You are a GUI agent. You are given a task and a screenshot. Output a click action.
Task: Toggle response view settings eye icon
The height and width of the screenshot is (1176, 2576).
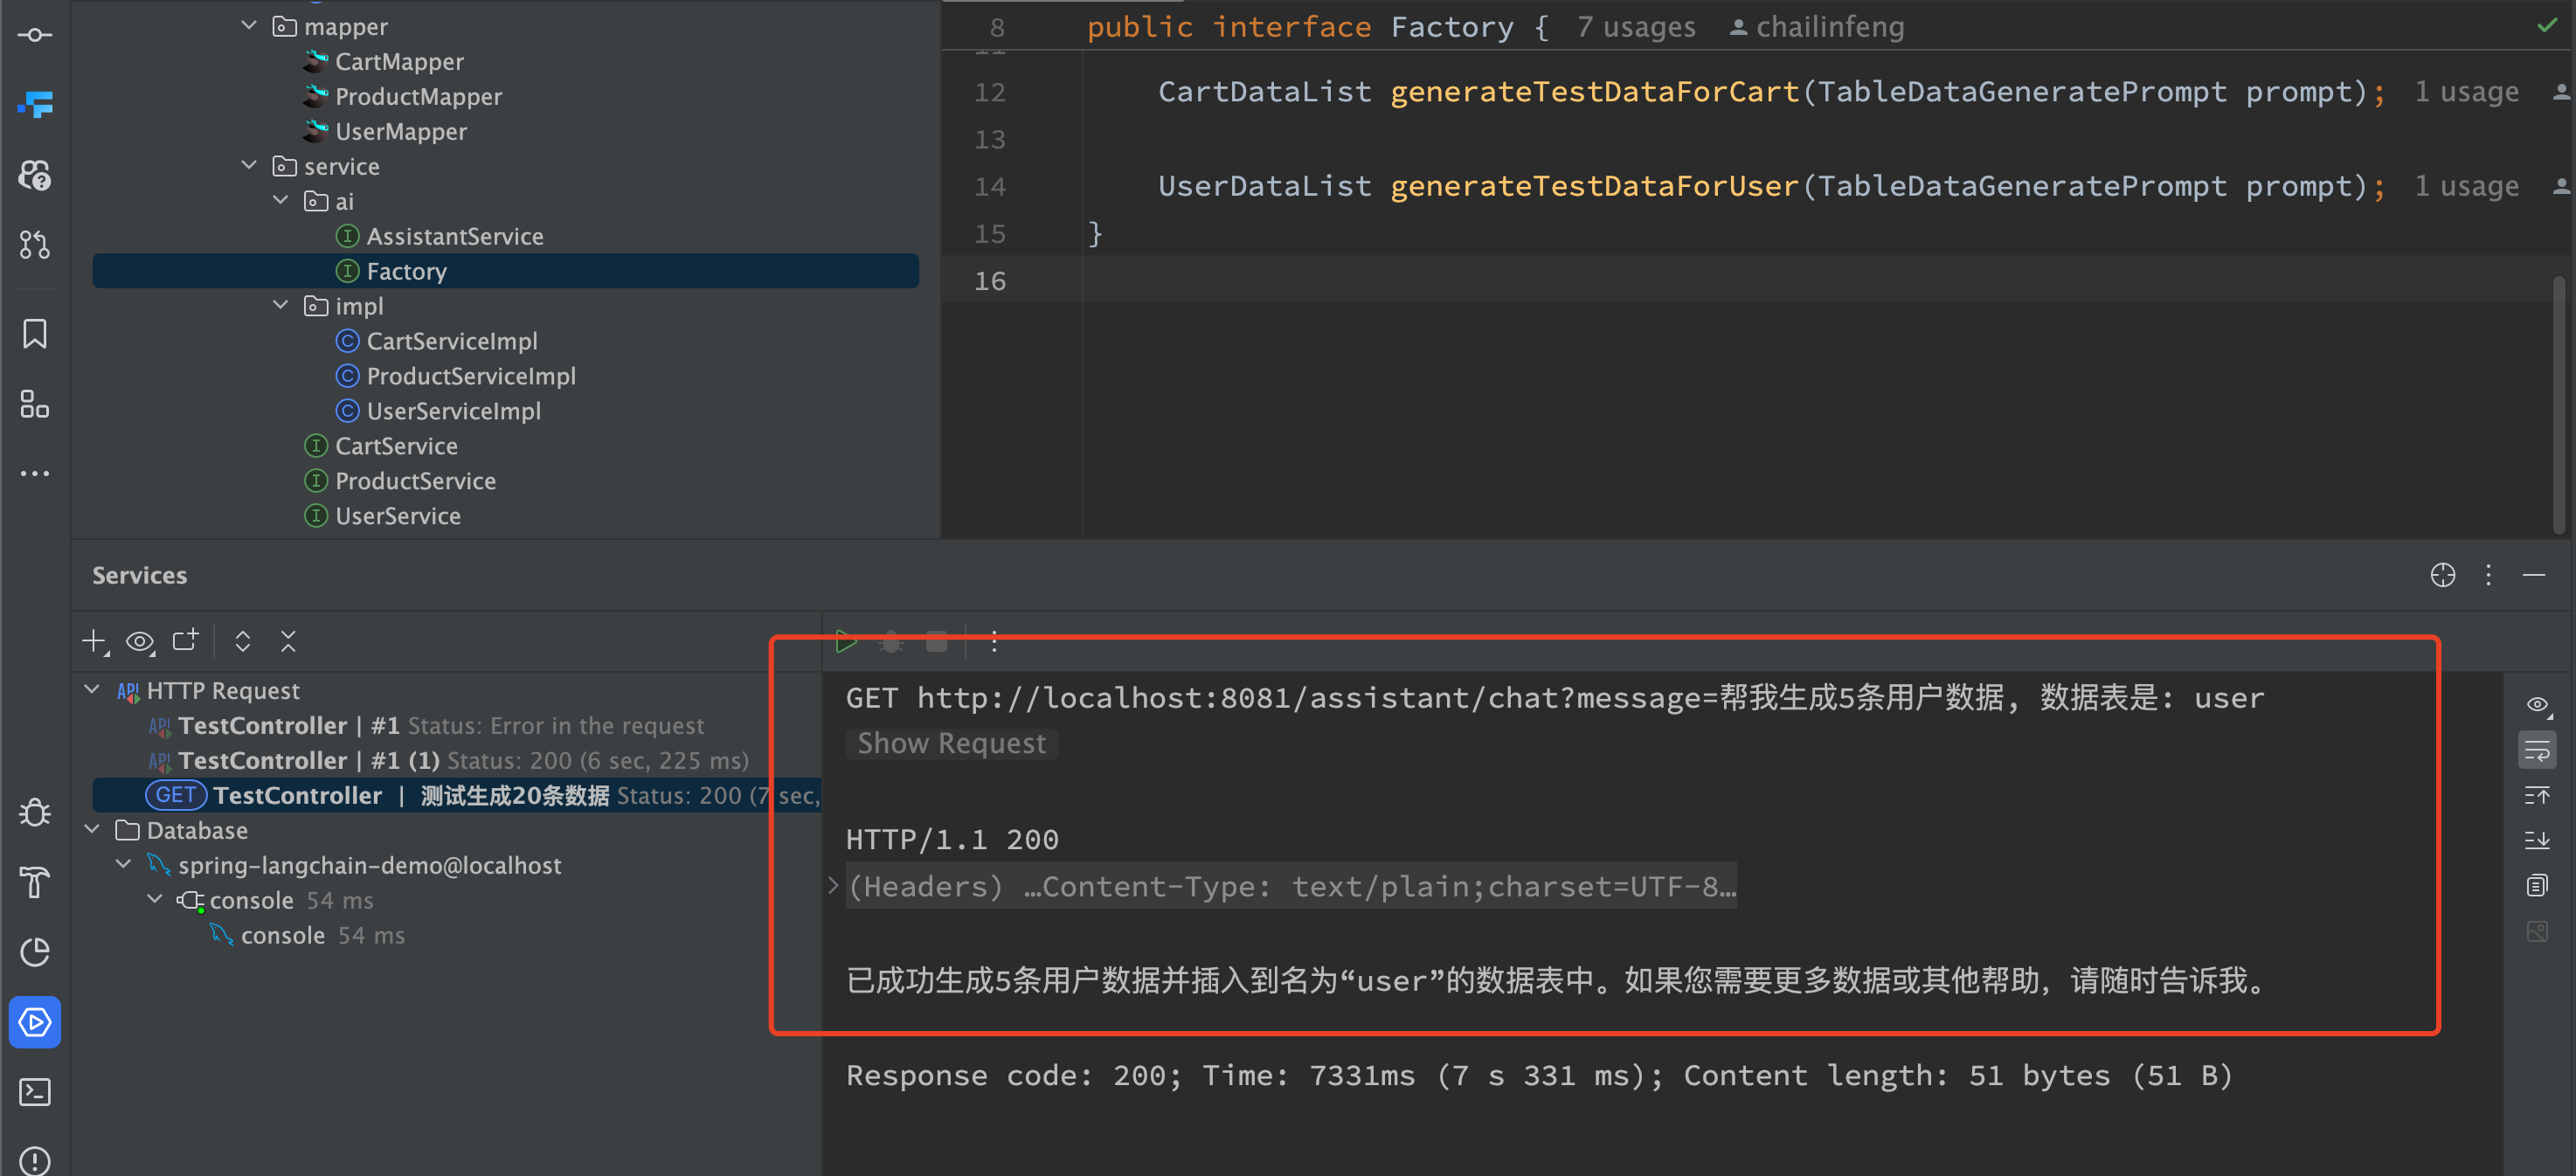(x=2537, y=705)
